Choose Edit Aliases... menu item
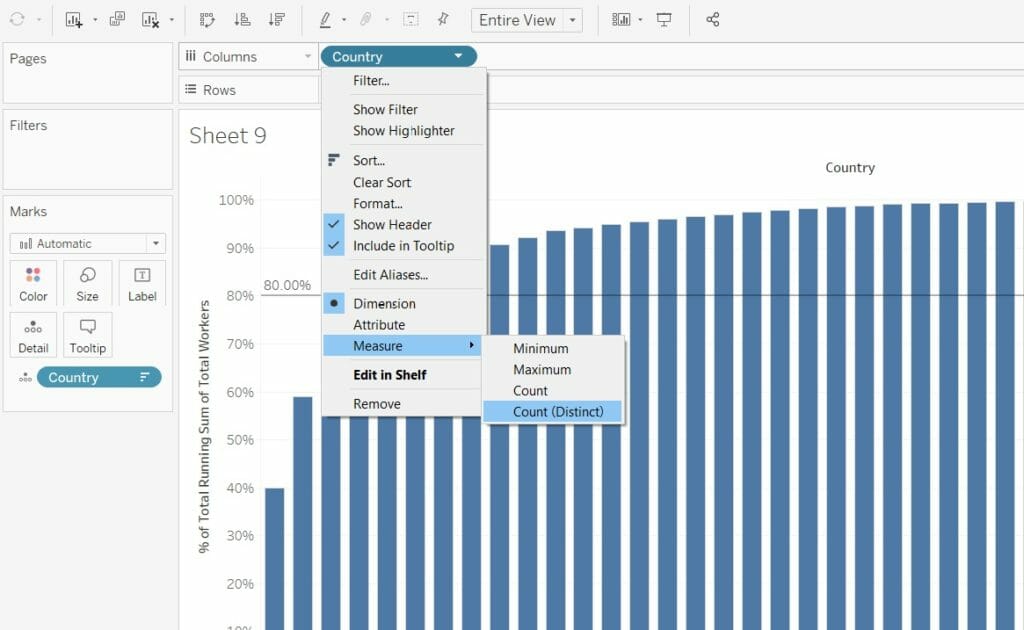This screenshot has height=630, width=1024. click(391, 274)
